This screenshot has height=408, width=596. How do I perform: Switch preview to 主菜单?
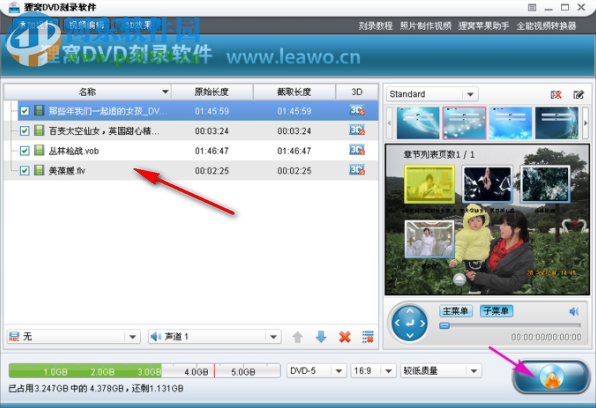click(456, 311)
